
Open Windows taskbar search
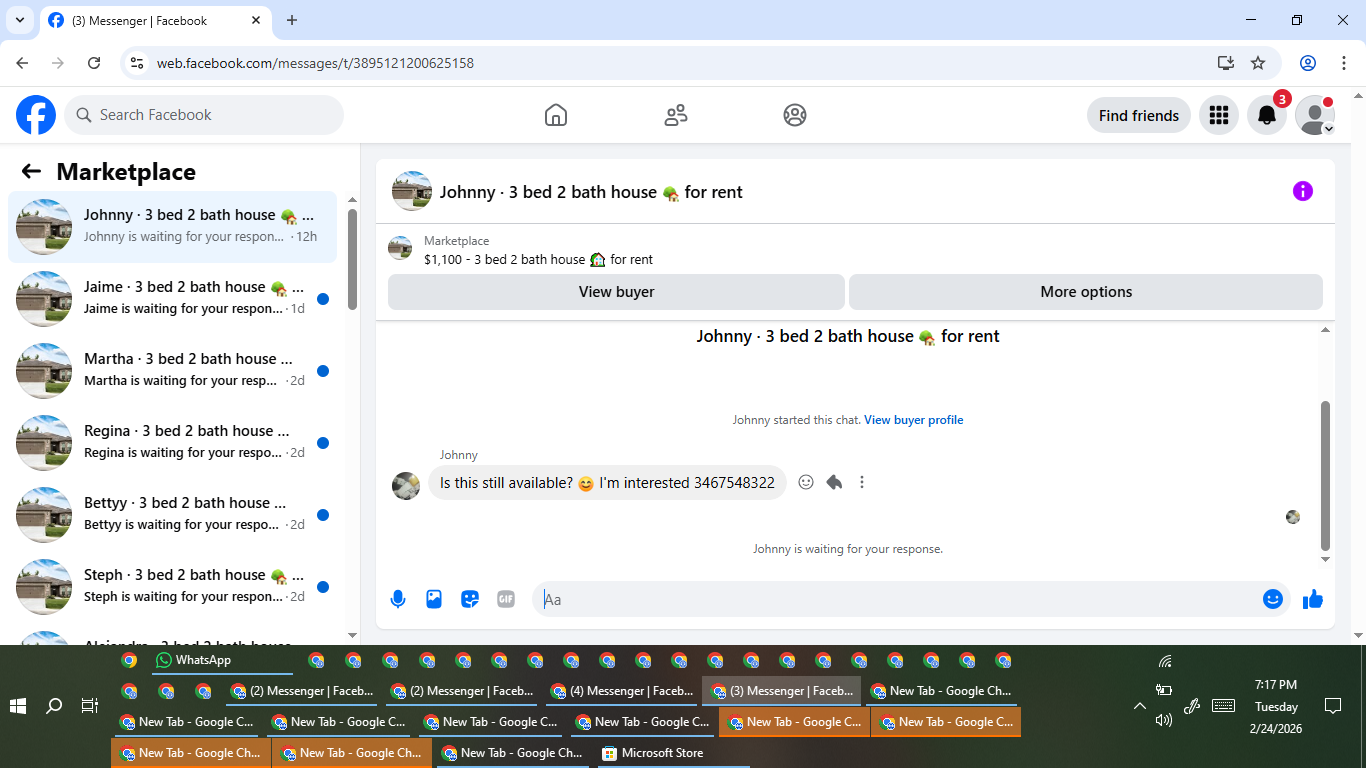coord(54,706)
